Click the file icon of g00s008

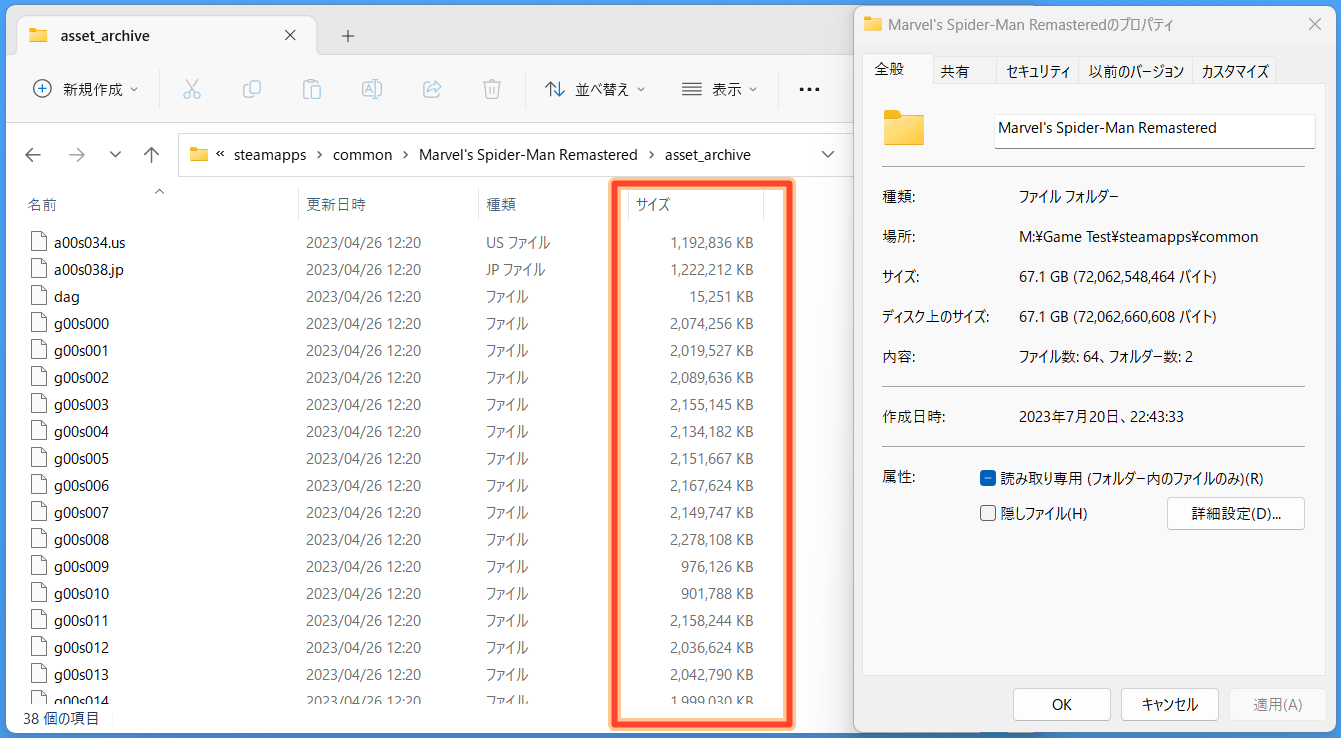pos(39,539)
